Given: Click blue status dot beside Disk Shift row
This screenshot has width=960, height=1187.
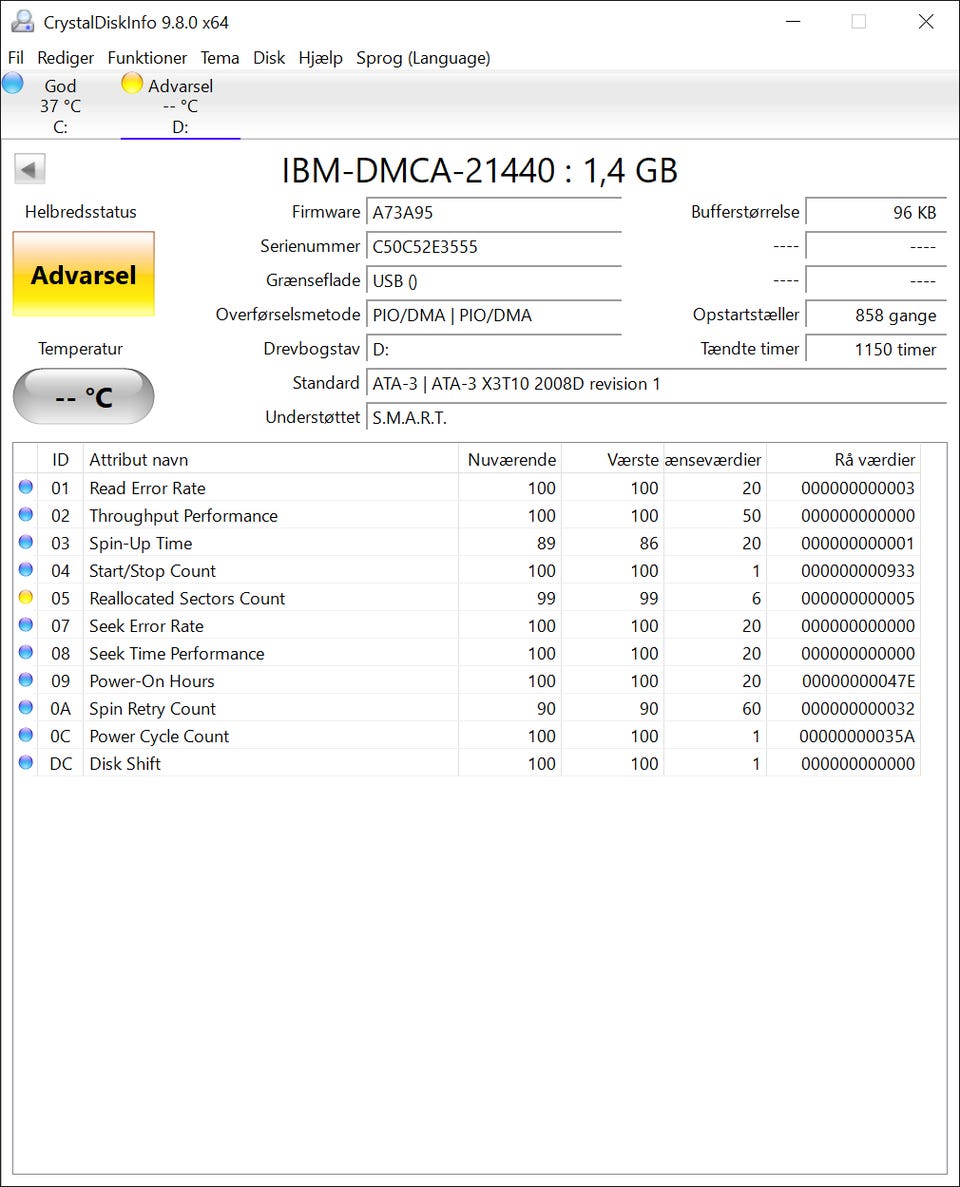Looking at the screenshot, I should pos(26,763).
